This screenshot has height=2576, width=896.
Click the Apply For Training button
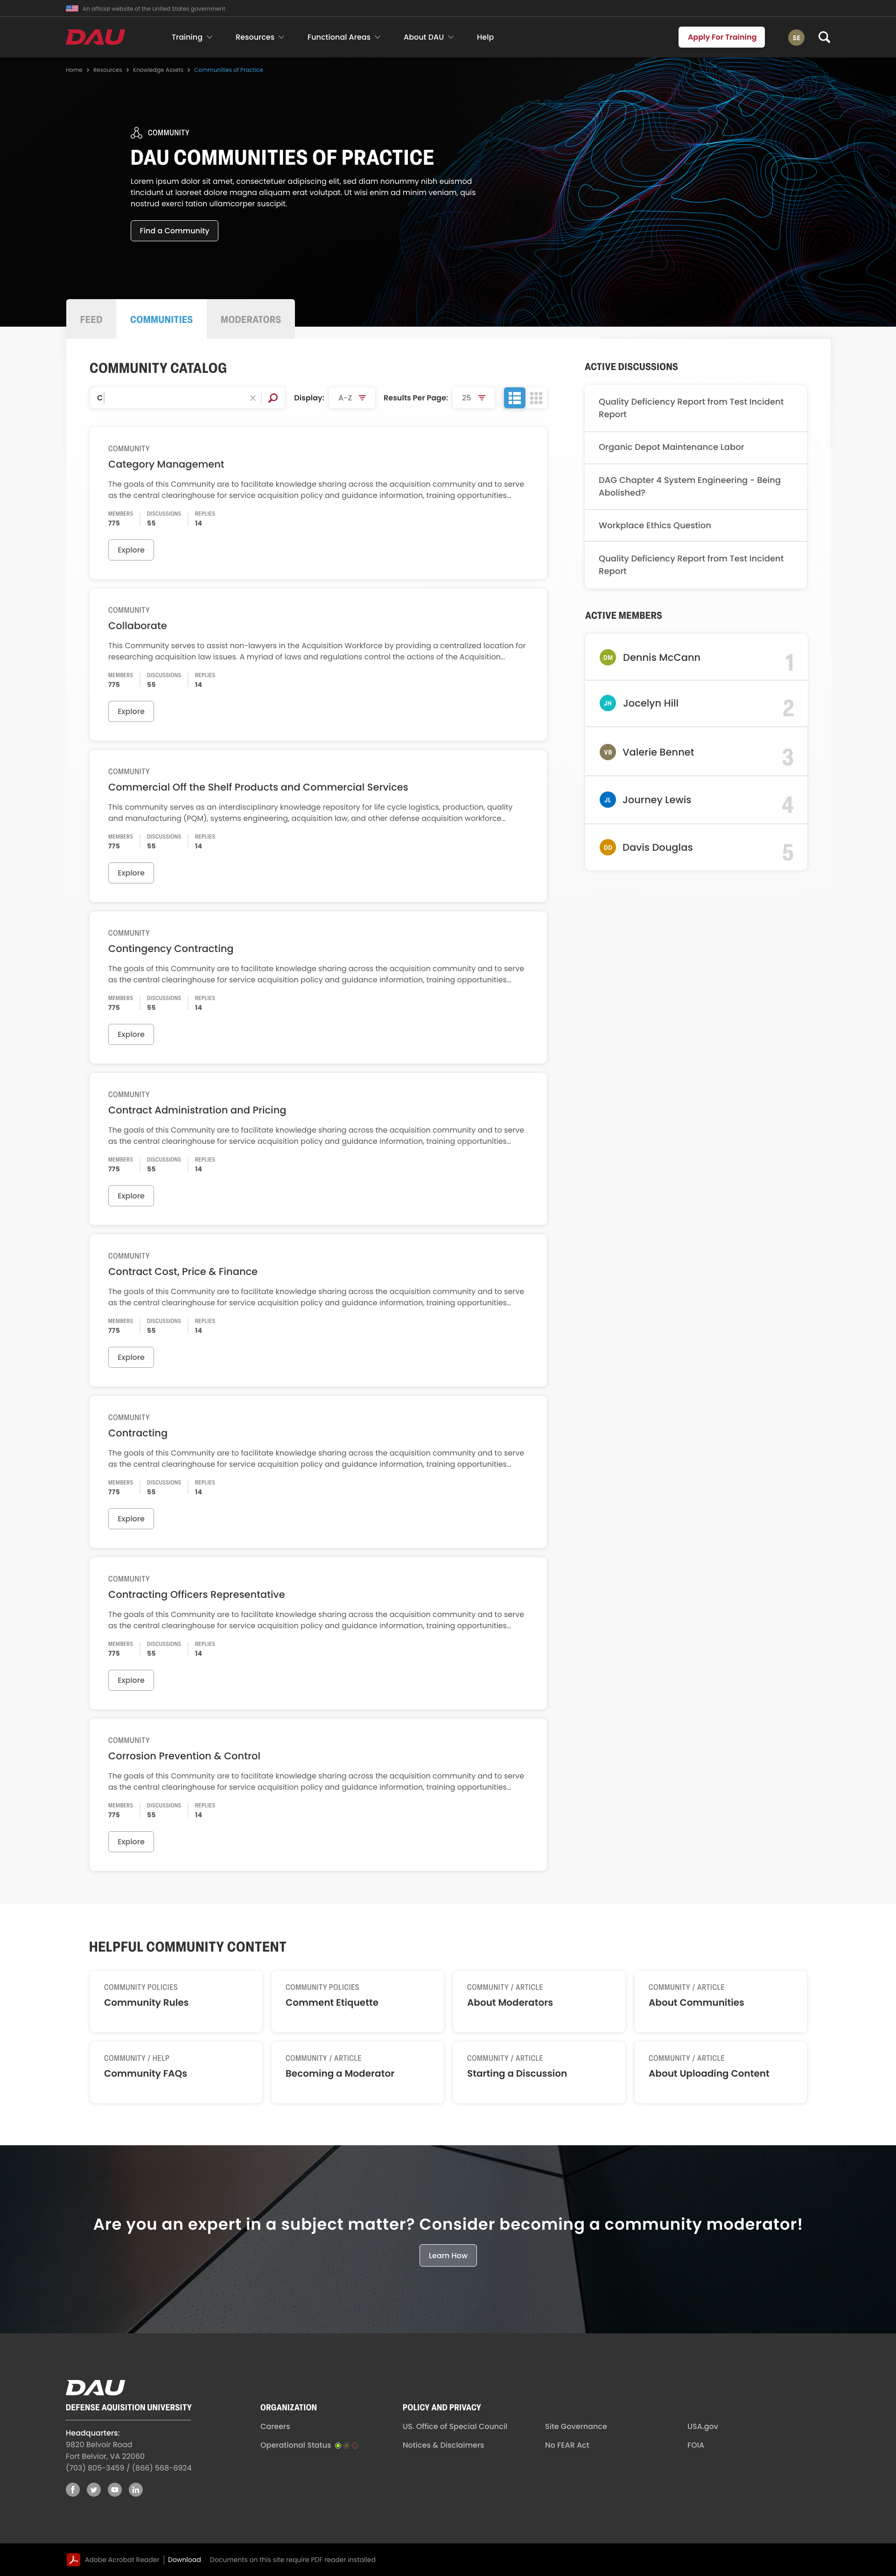pos(721,37)
